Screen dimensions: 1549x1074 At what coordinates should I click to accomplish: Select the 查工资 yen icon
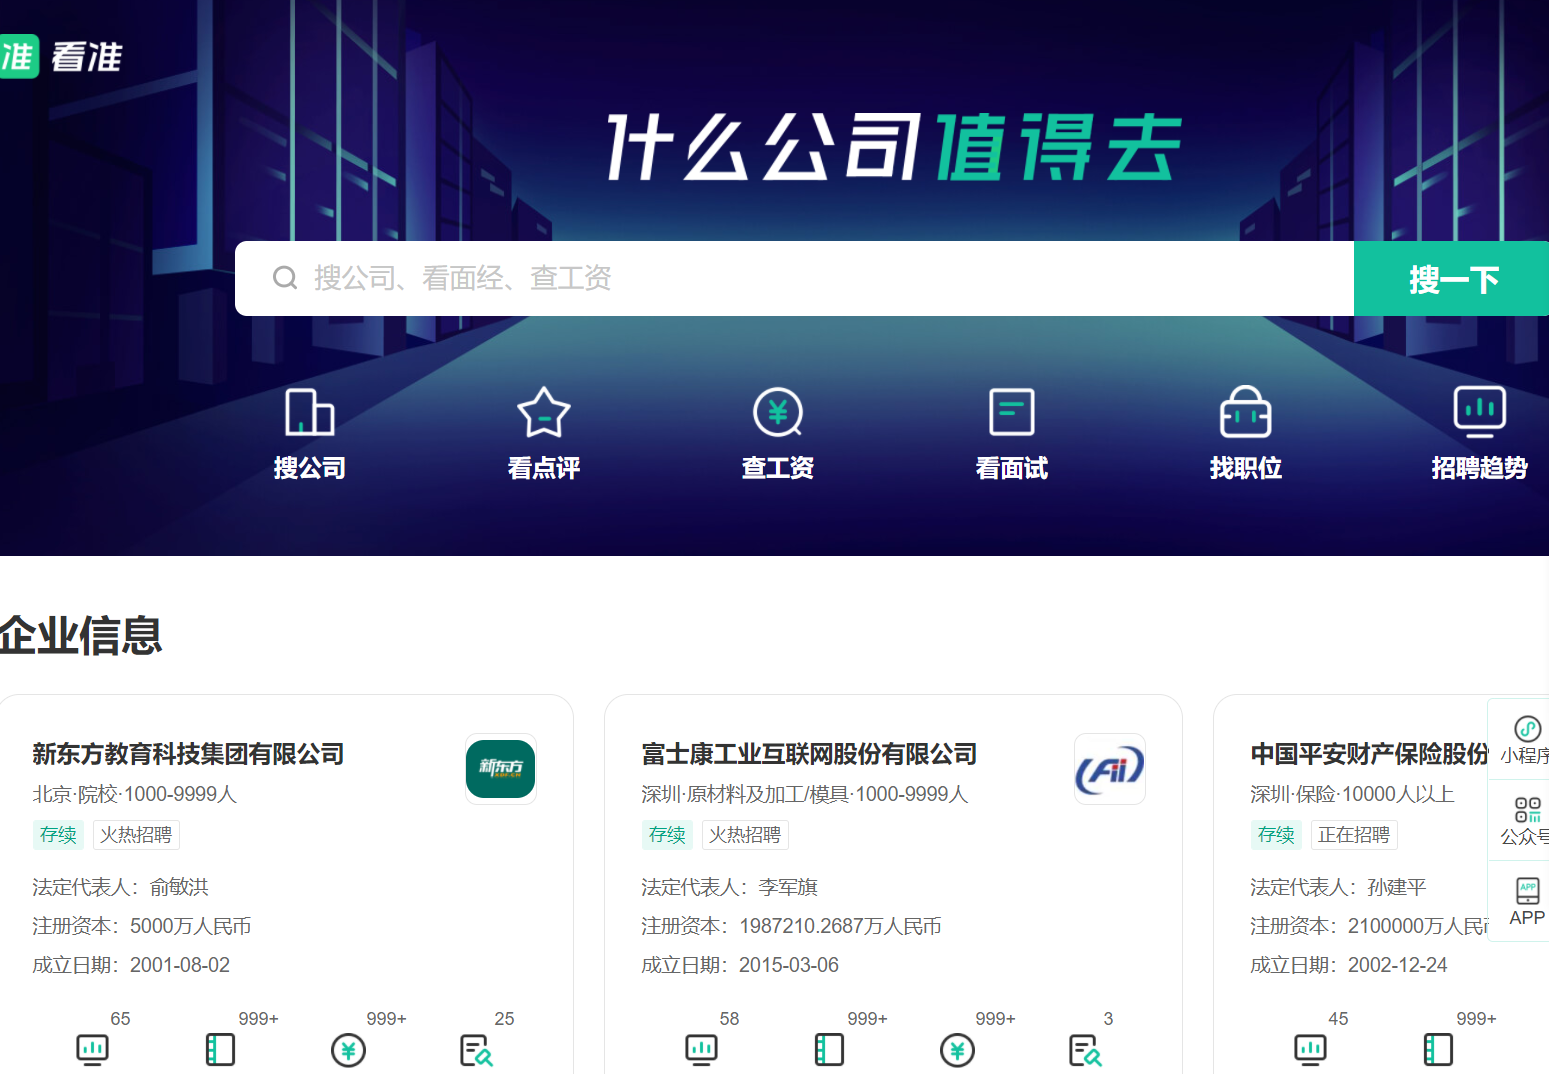pyautogui.click(x=777, y=412)
